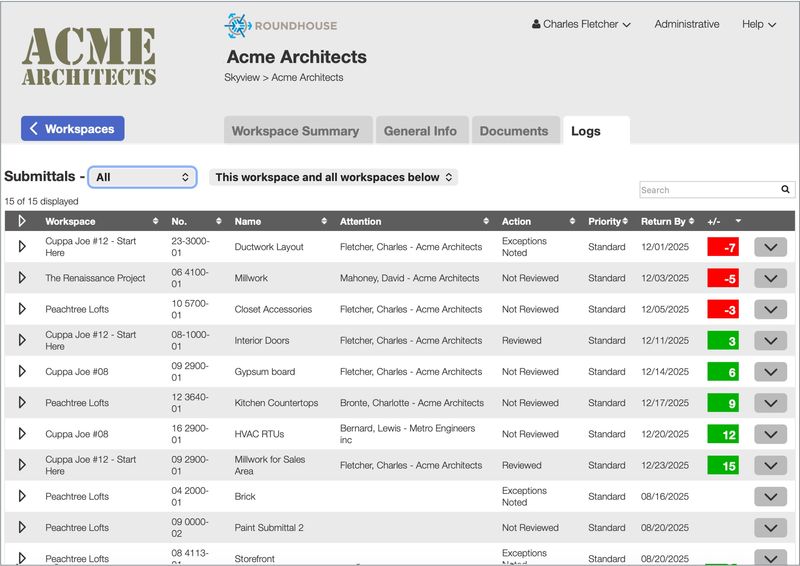Expand the Interior Doors row triangle

coord(22,340)
